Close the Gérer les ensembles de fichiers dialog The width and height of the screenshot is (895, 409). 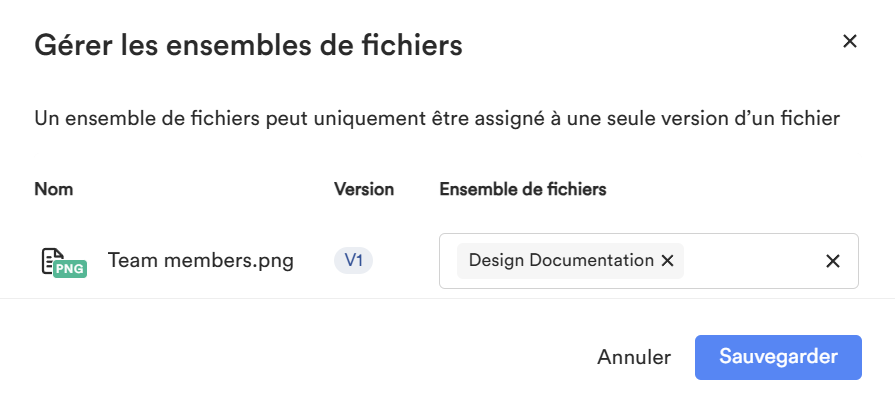[x=849, y=41]
